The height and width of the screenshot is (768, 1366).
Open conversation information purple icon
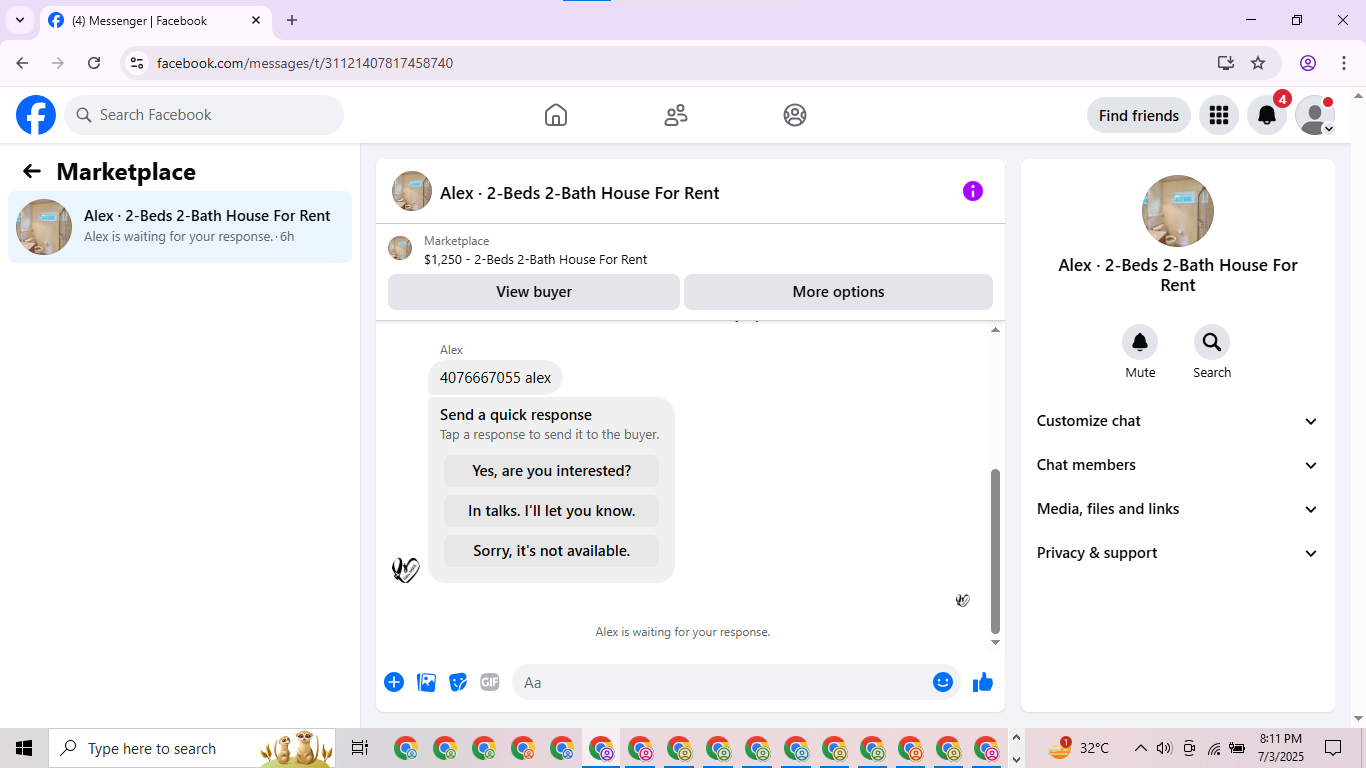click(x=973, y=191)
